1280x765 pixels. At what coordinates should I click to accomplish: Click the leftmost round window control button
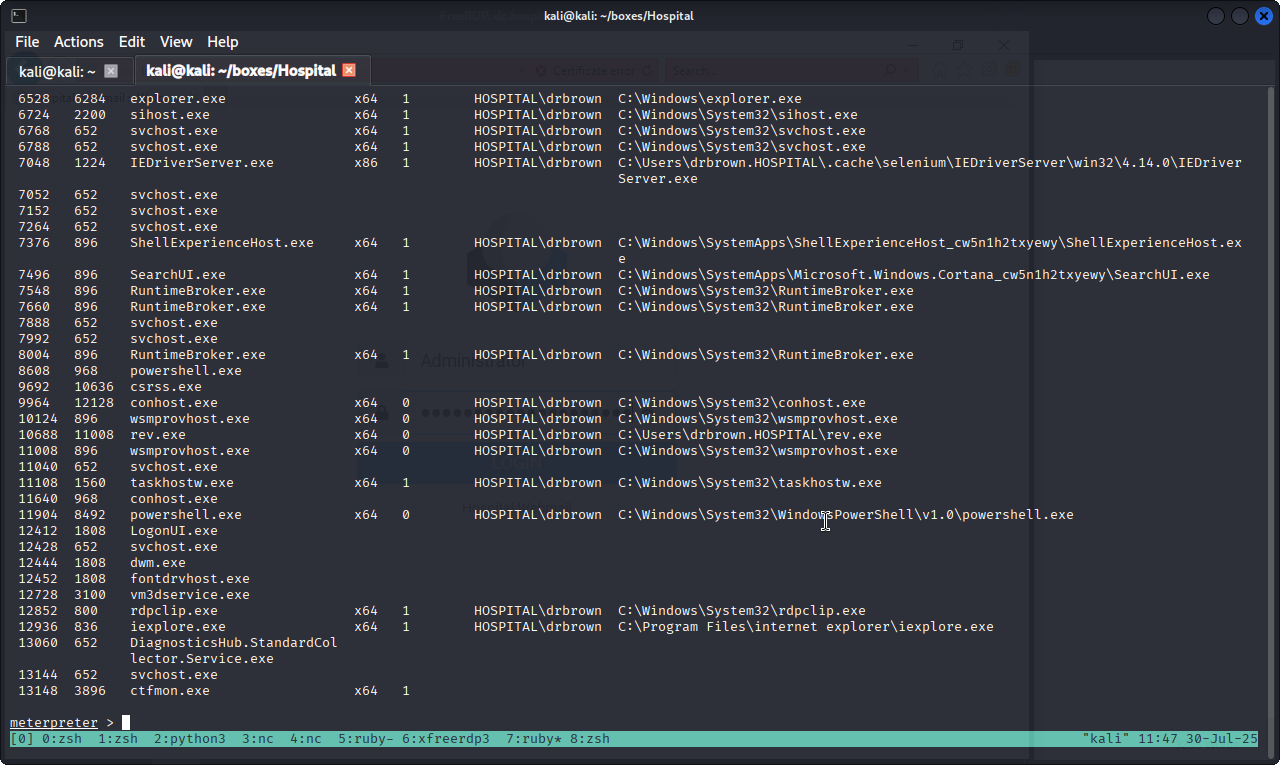(1216, 16)
